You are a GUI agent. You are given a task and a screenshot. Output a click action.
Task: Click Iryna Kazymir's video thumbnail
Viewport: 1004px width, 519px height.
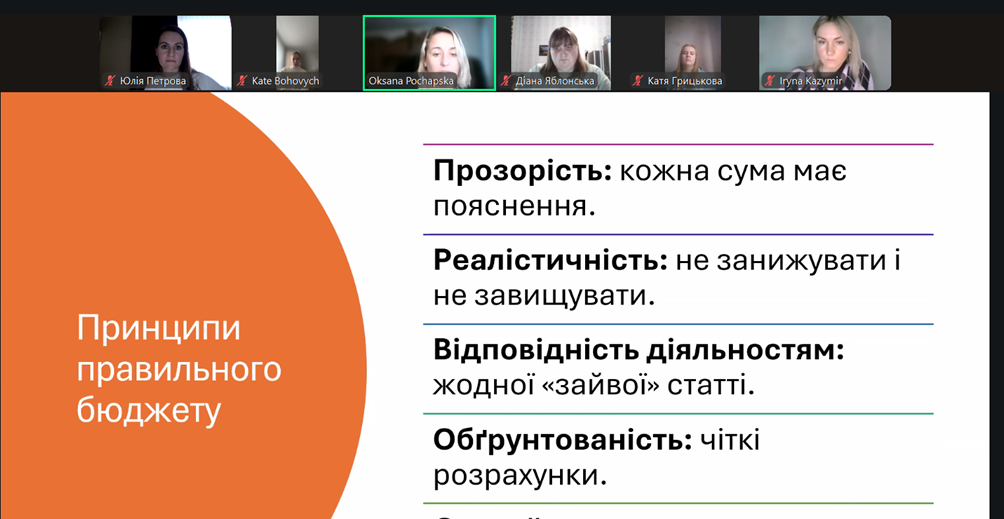825,48
